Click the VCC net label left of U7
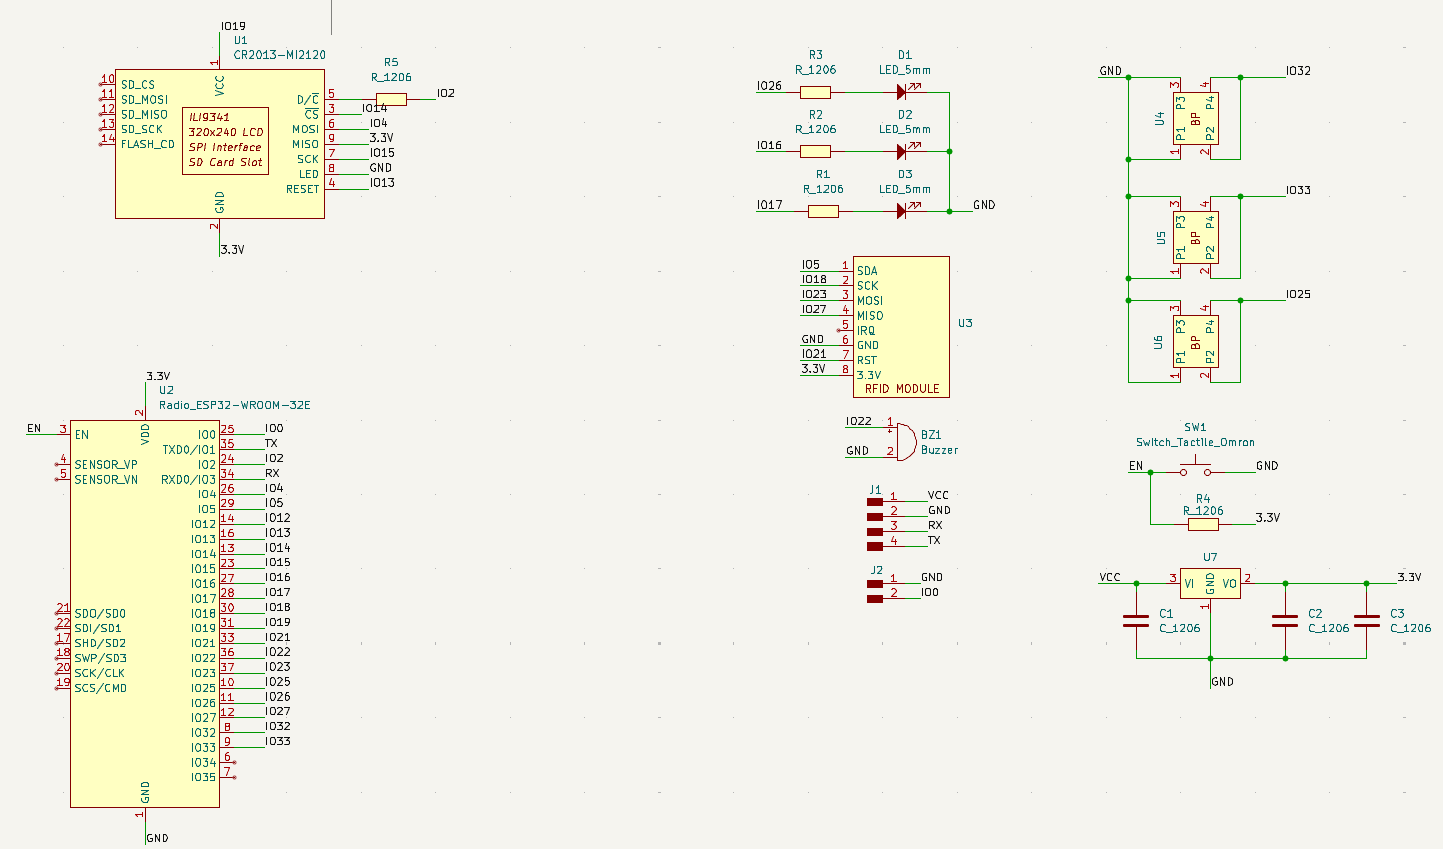Viewport: 1443px width, 849px height. coord(1110,578)
